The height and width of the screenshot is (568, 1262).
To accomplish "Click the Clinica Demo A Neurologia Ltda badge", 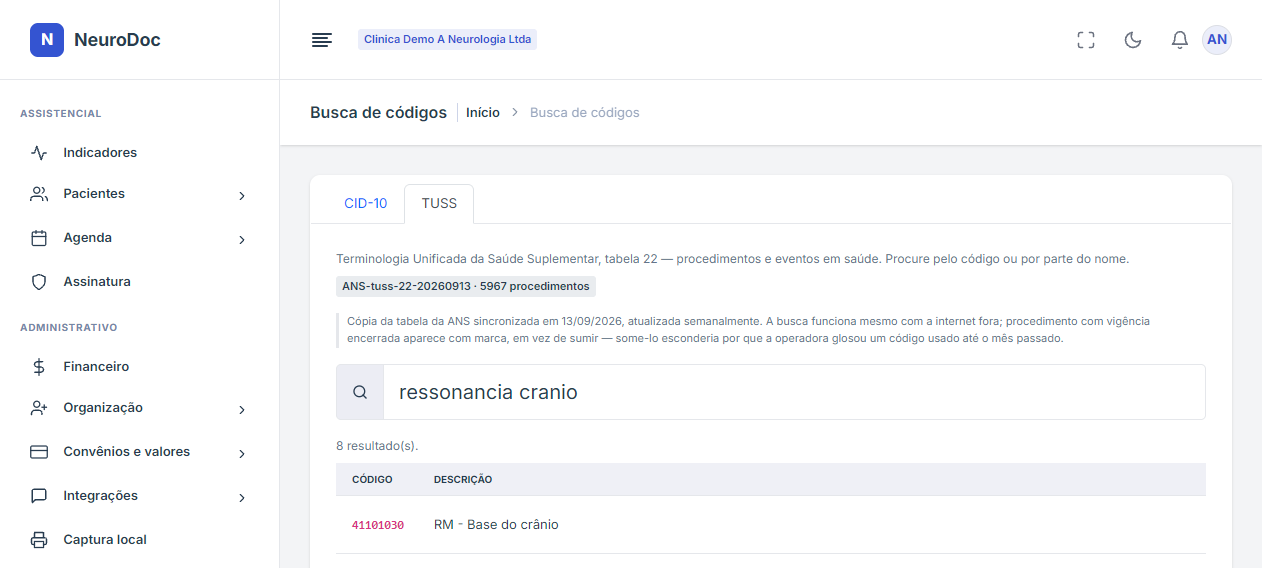I will [x=447, y=40].
